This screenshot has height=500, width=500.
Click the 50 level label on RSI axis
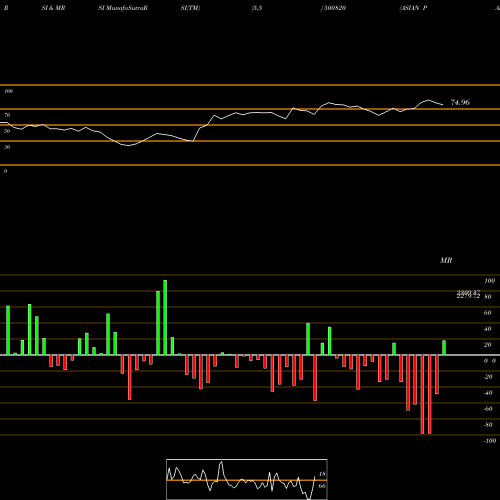pos(7,131)
